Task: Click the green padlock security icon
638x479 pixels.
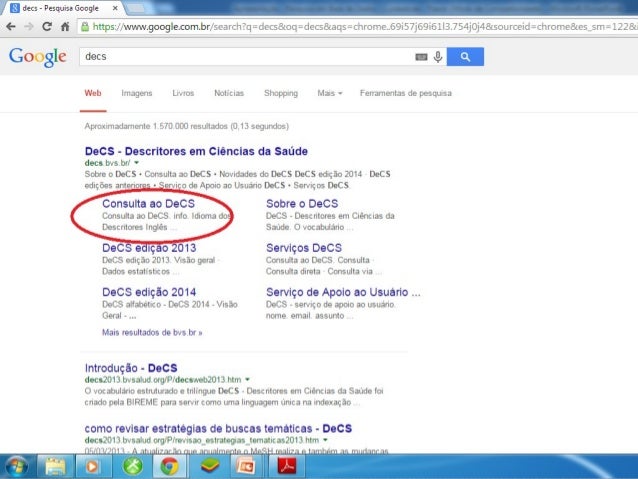Action: (85, 27)
